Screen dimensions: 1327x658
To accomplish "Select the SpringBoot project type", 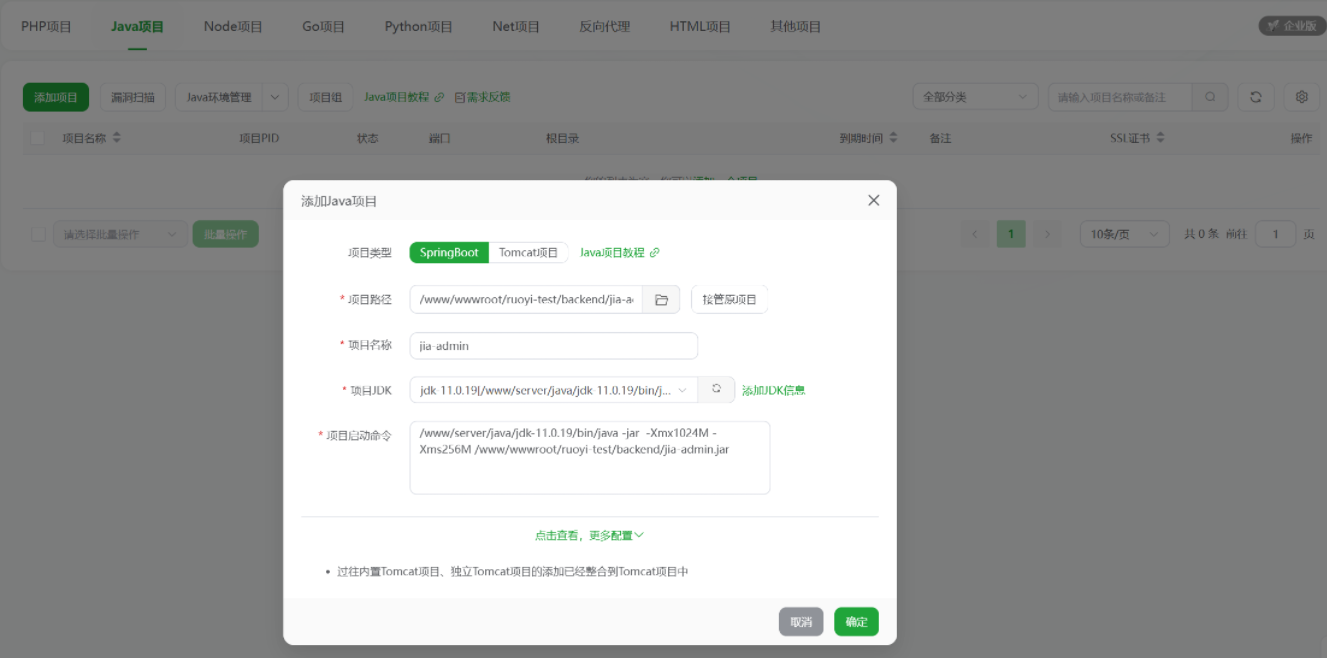I will (x=449, y=253).
